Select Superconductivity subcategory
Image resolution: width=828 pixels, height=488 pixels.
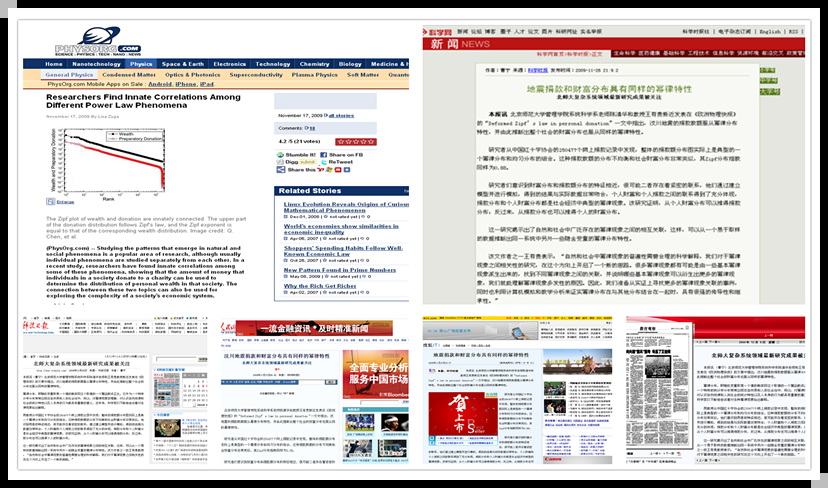point(256,75)
